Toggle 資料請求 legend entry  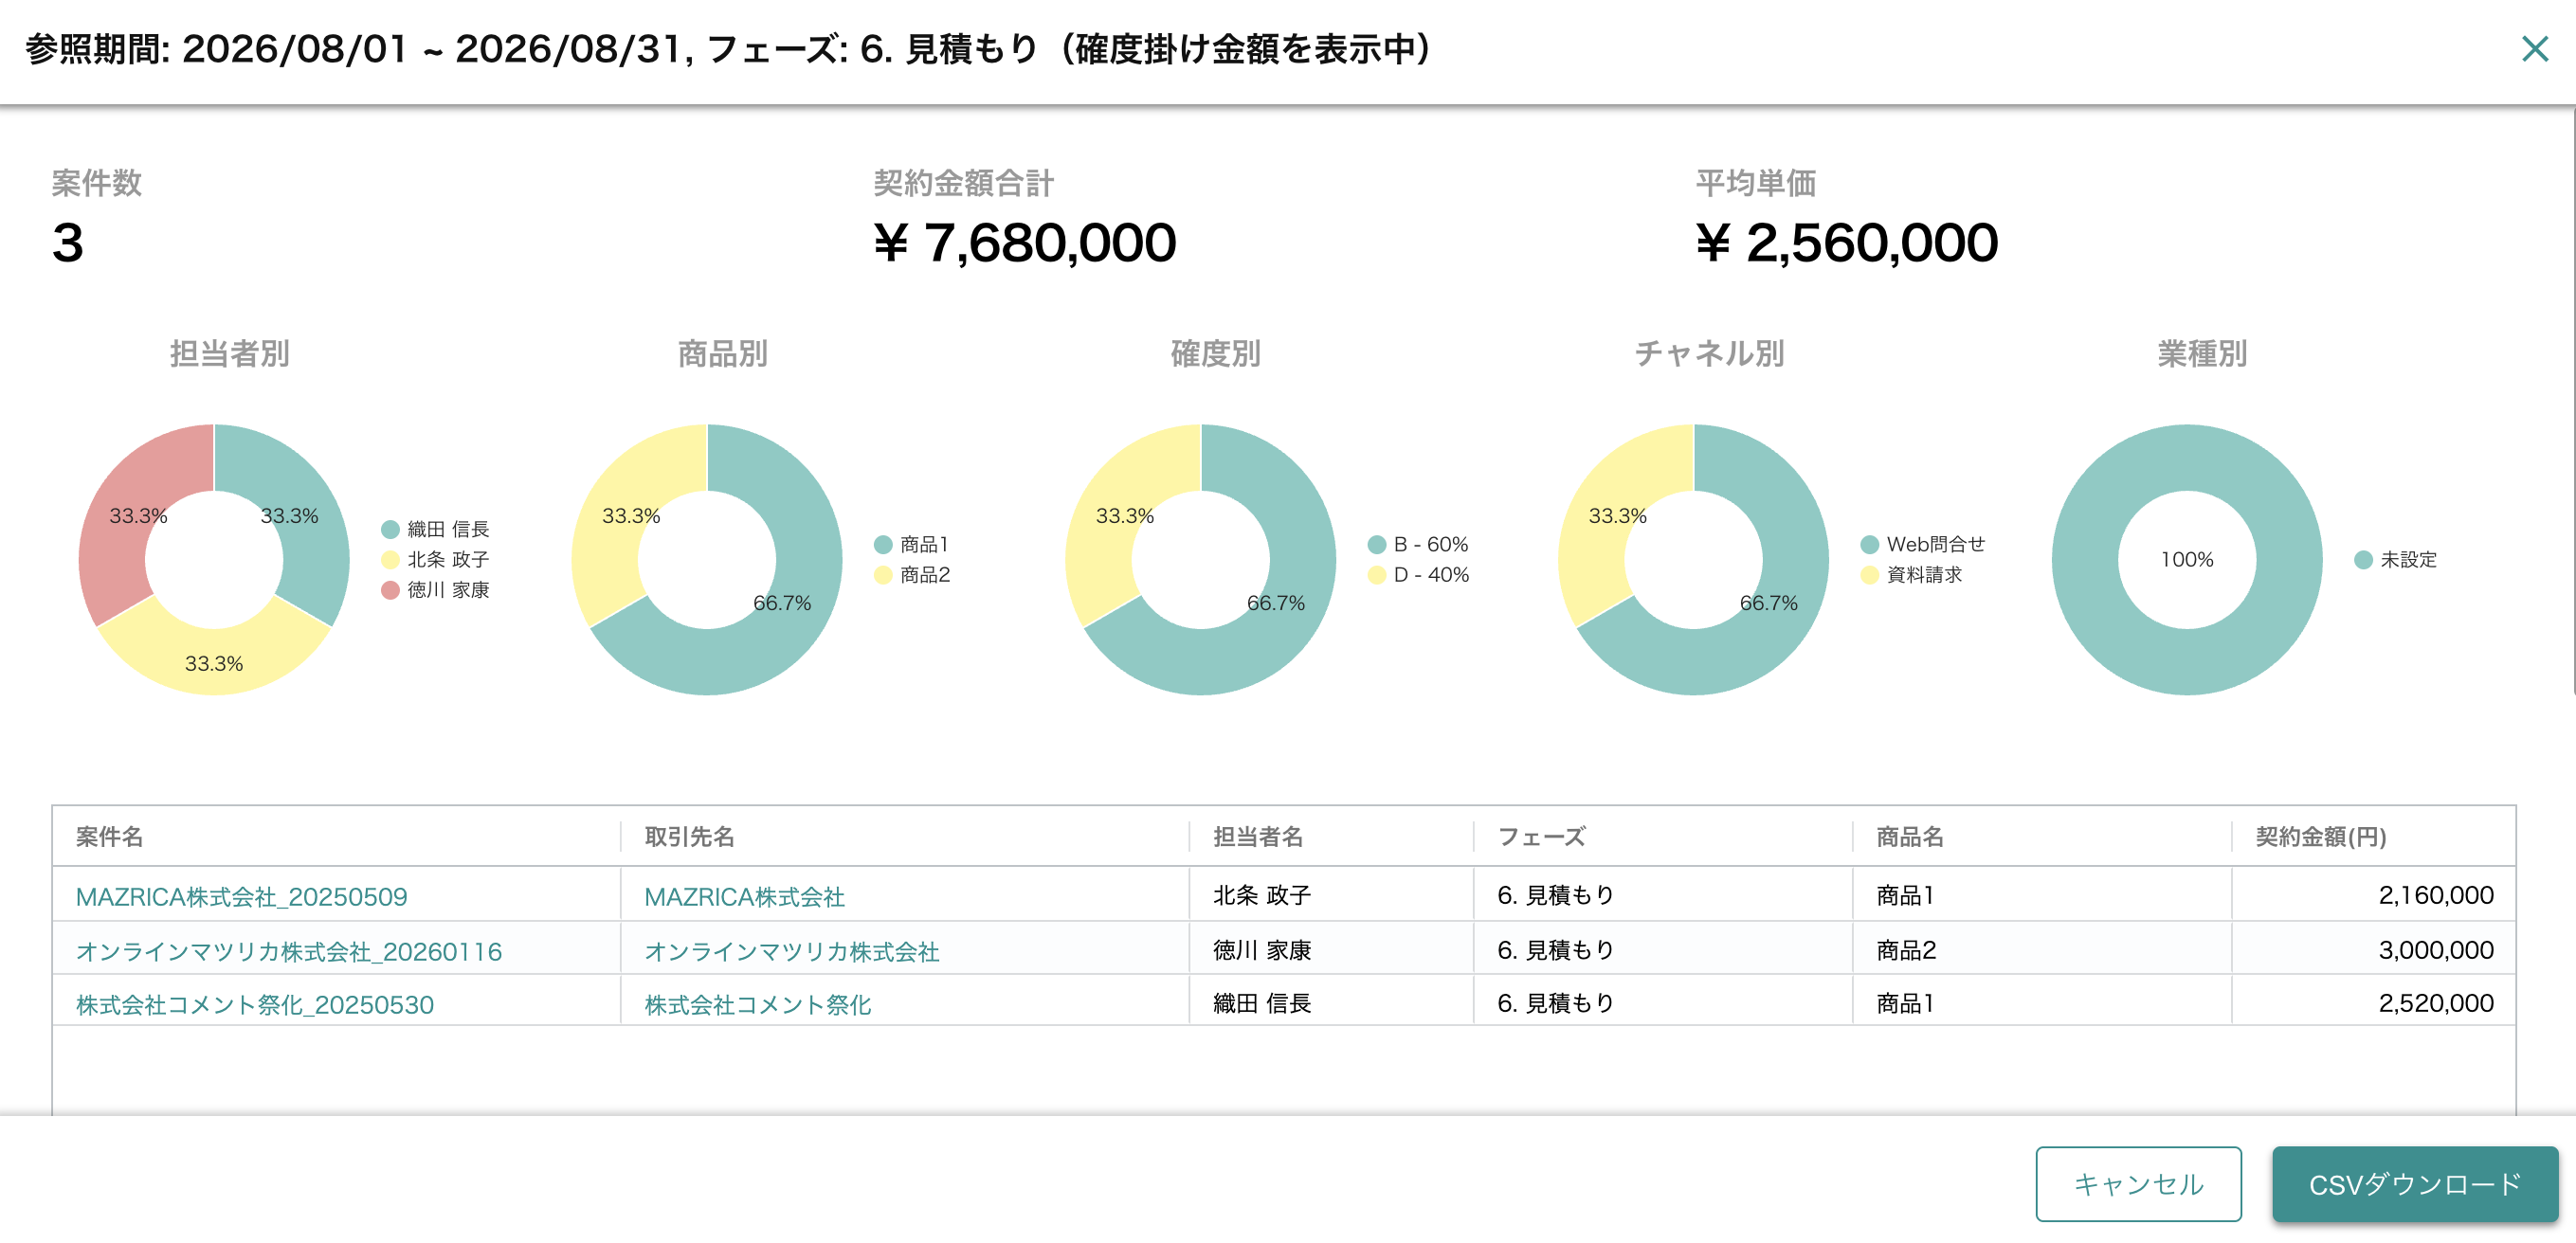coord(1911,575)
